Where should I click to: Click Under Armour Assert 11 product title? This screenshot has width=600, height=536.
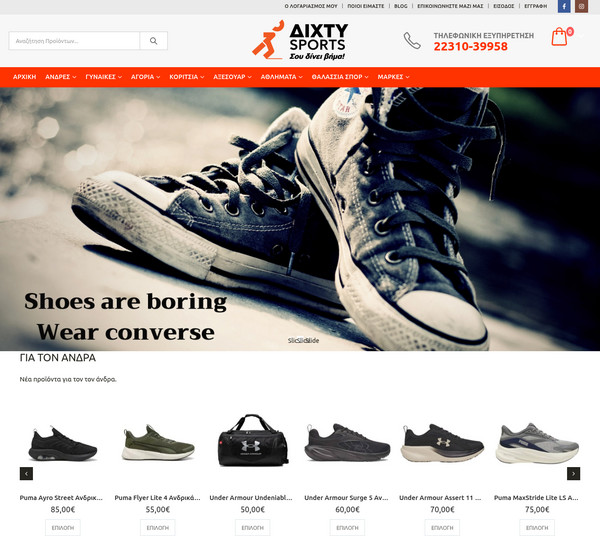tap(440, 498)
